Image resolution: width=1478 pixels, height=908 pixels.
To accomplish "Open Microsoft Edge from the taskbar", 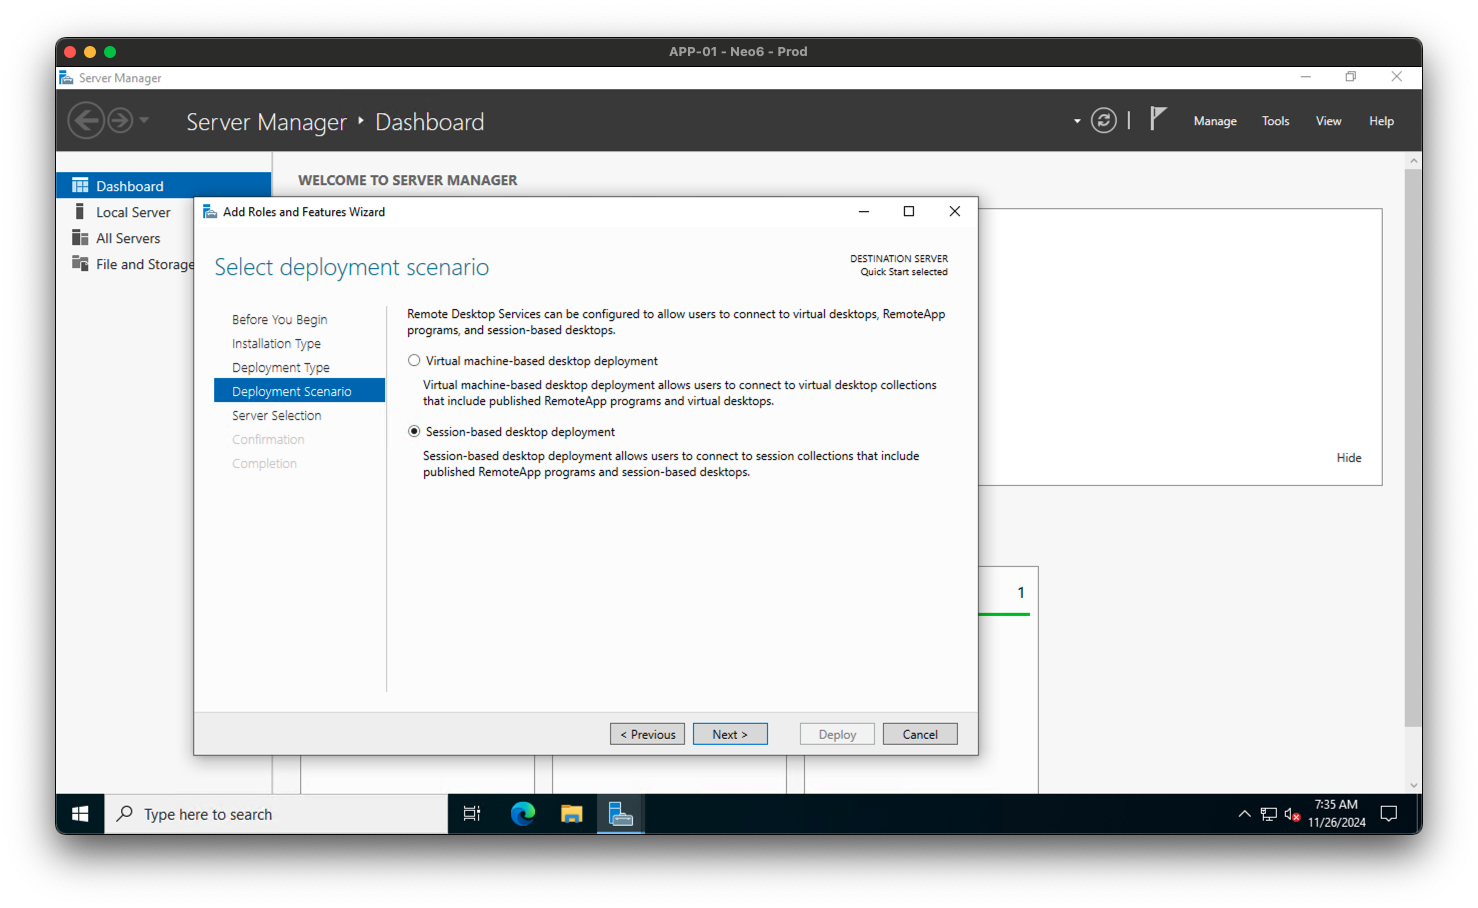I will tap(523, 814).
